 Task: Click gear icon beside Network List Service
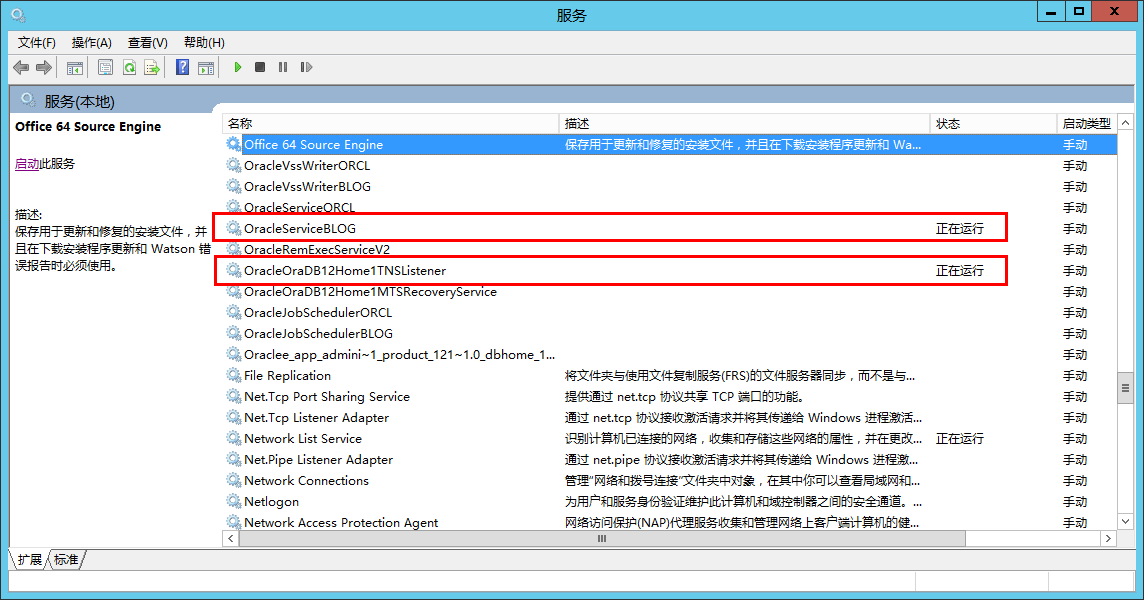(233, 438)
